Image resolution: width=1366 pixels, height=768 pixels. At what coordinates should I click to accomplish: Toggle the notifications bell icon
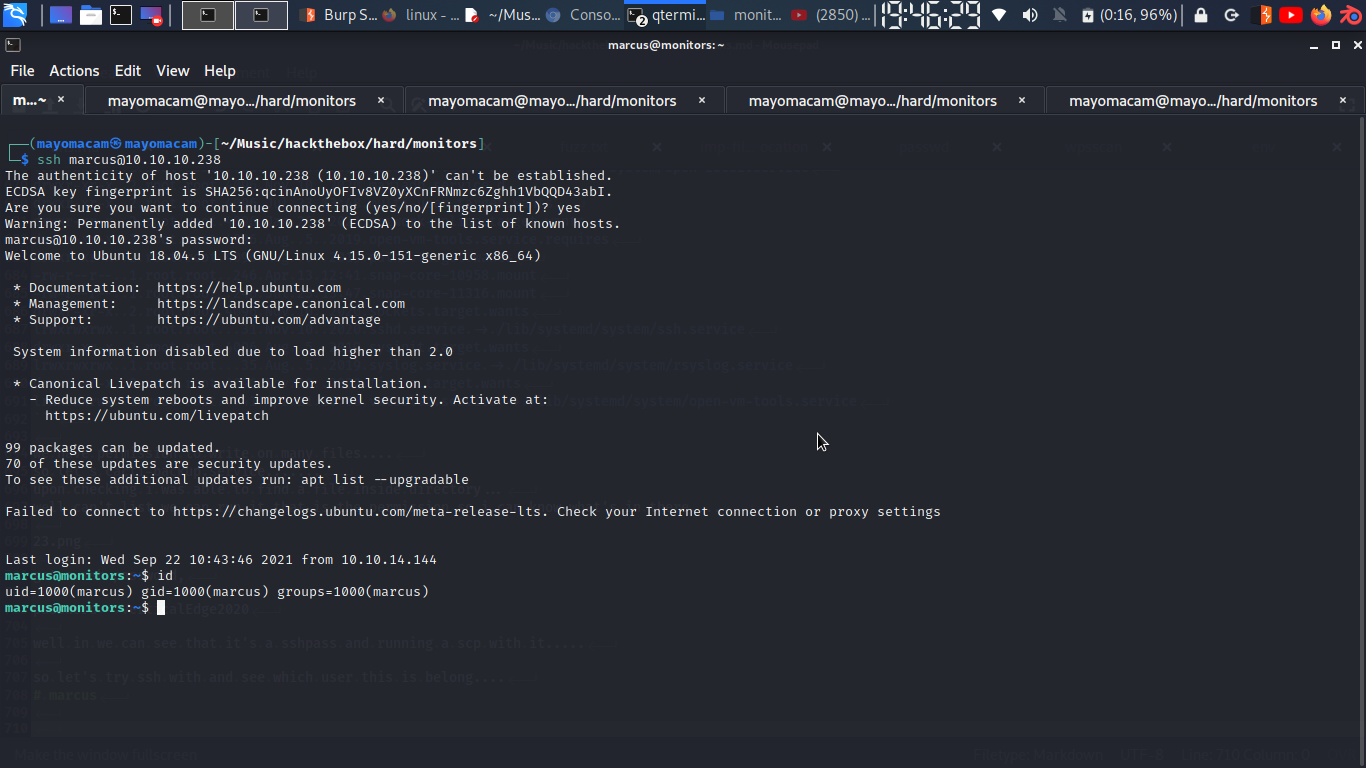click(1059, 15)
